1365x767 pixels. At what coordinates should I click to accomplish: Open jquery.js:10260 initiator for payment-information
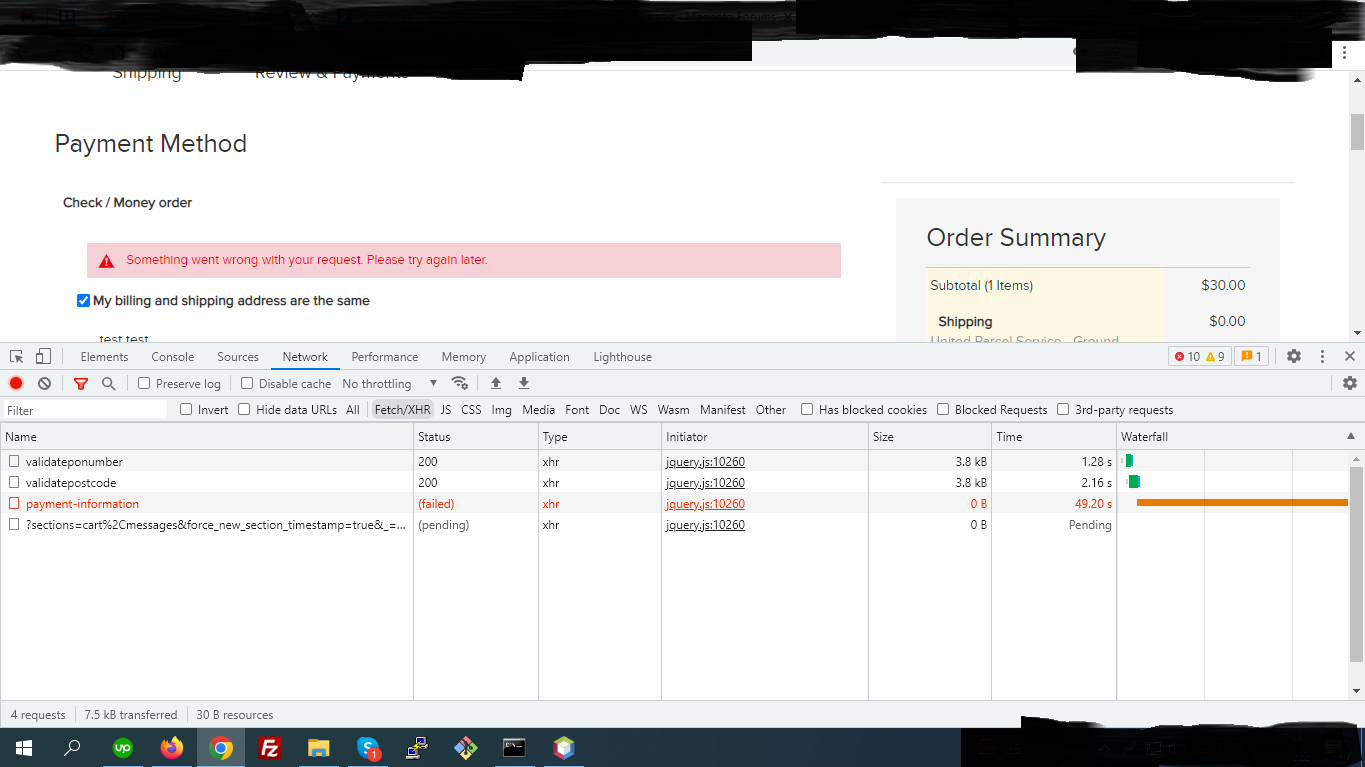coord(705,504)
